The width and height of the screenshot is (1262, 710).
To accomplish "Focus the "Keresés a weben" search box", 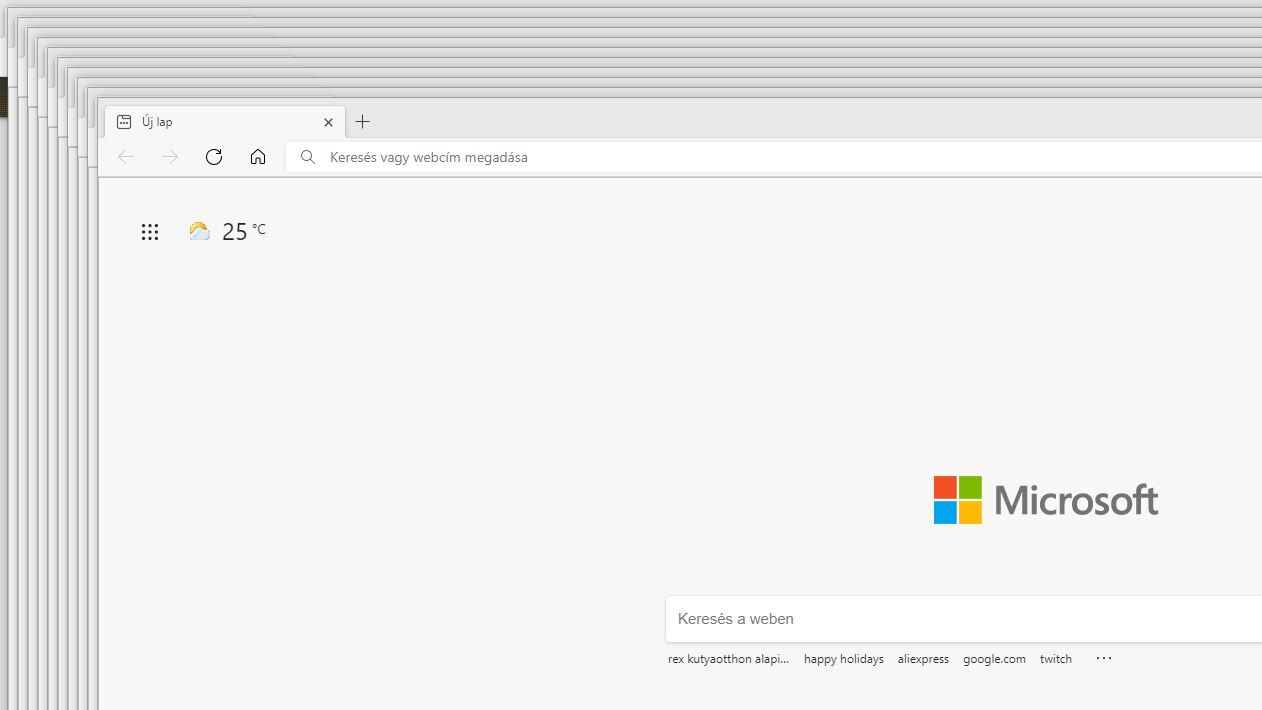I will 964,619.
